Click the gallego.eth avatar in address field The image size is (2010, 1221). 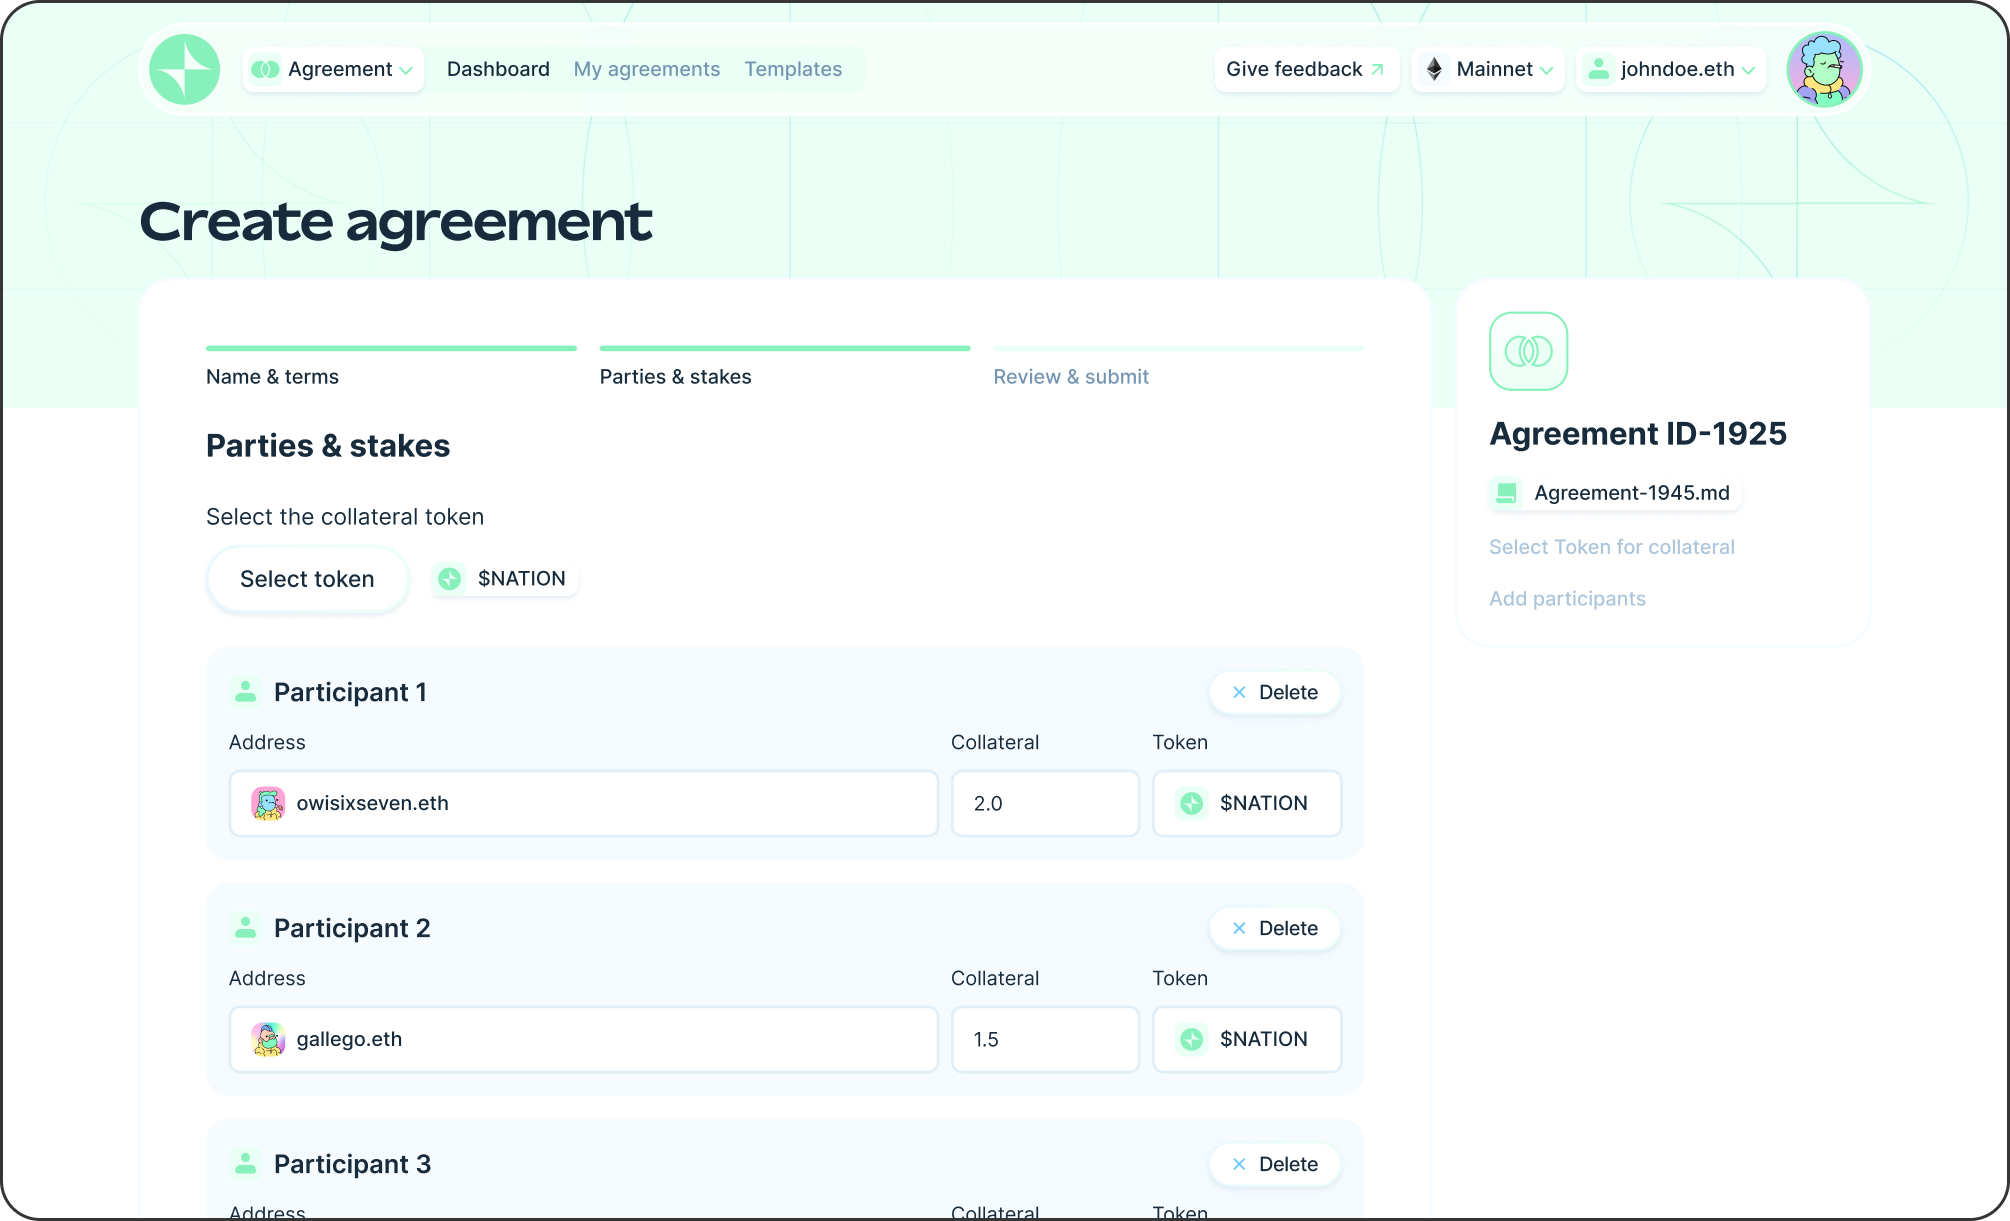[268, 1039]
